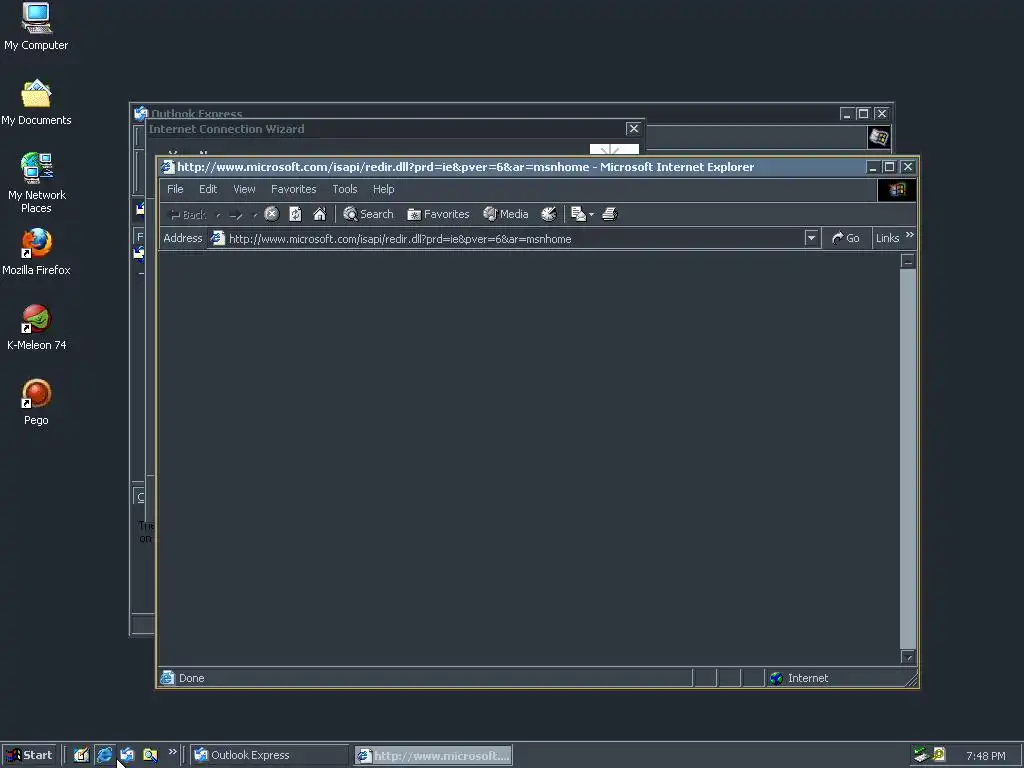Click the Mail icon in IE toolbar

[578, 214]
